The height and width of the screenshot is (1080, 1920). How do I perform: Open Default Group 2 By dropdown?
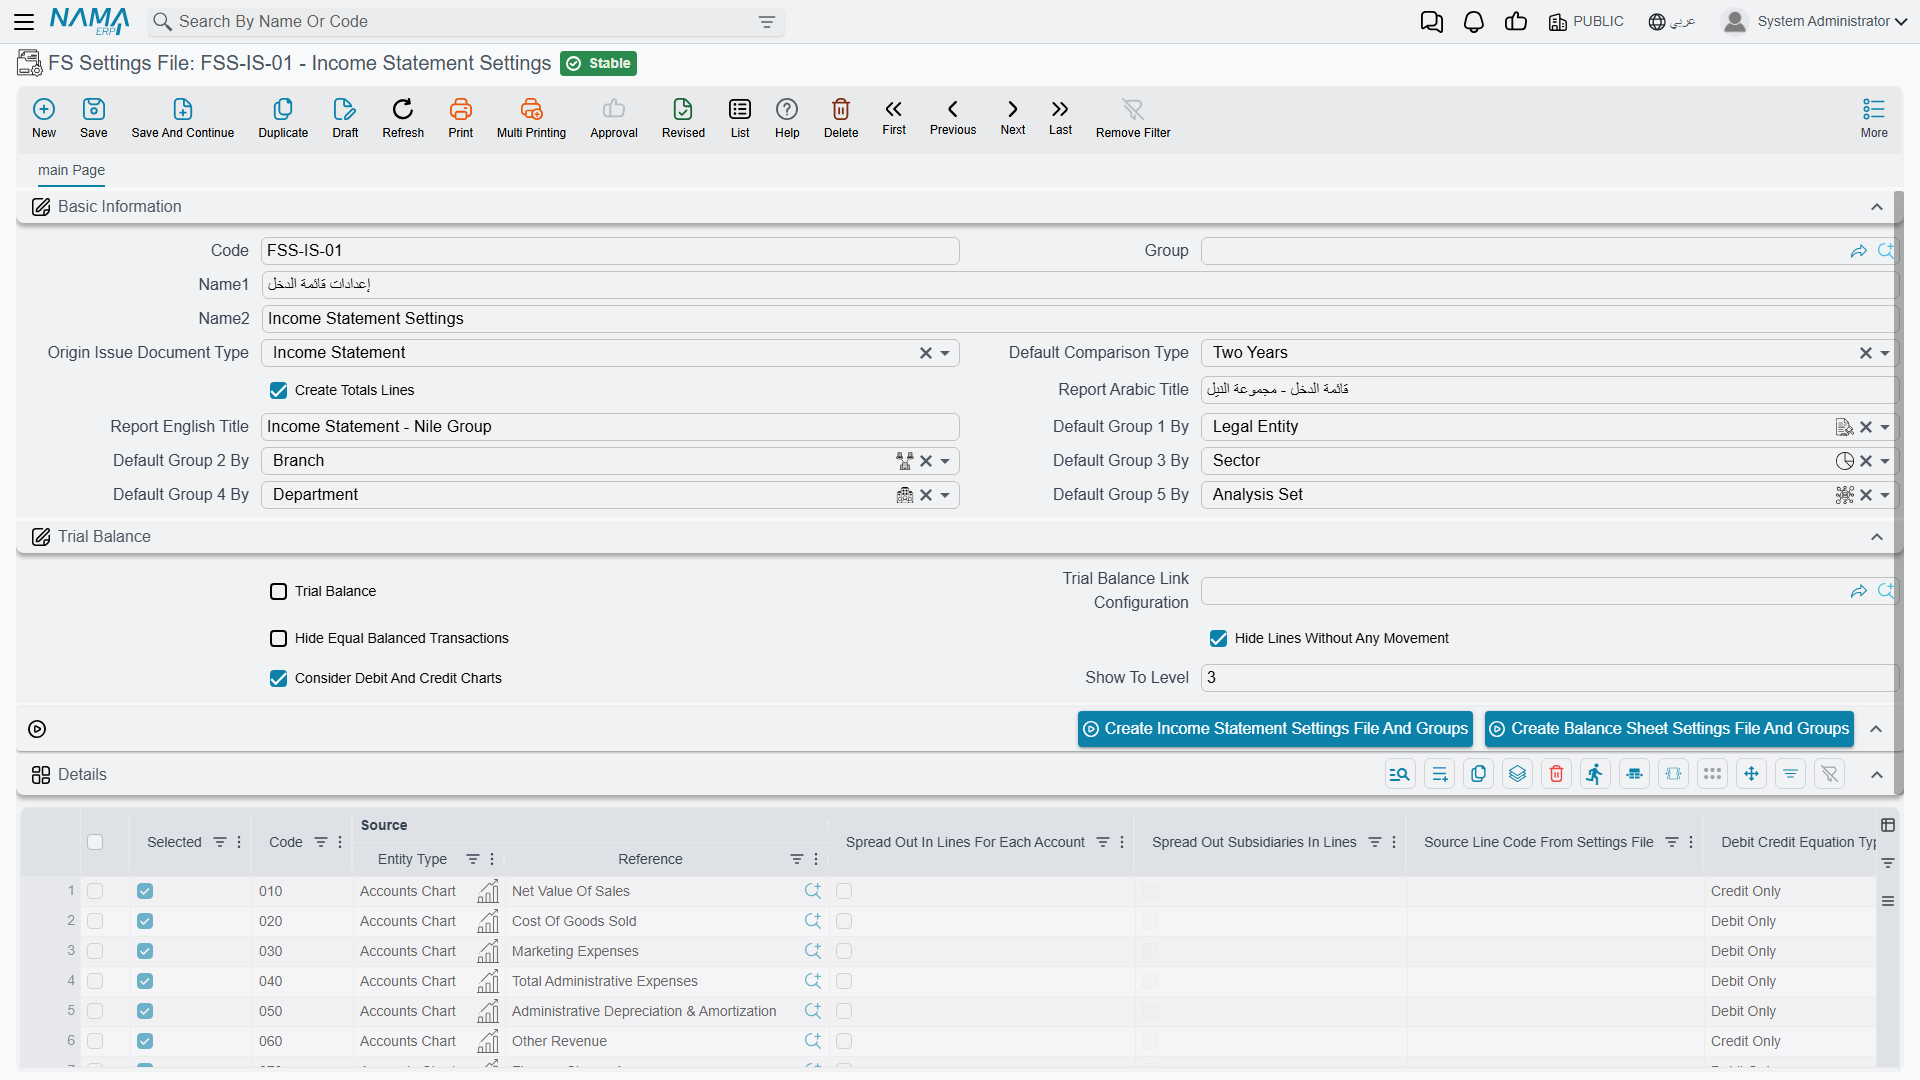click(945, 461)
